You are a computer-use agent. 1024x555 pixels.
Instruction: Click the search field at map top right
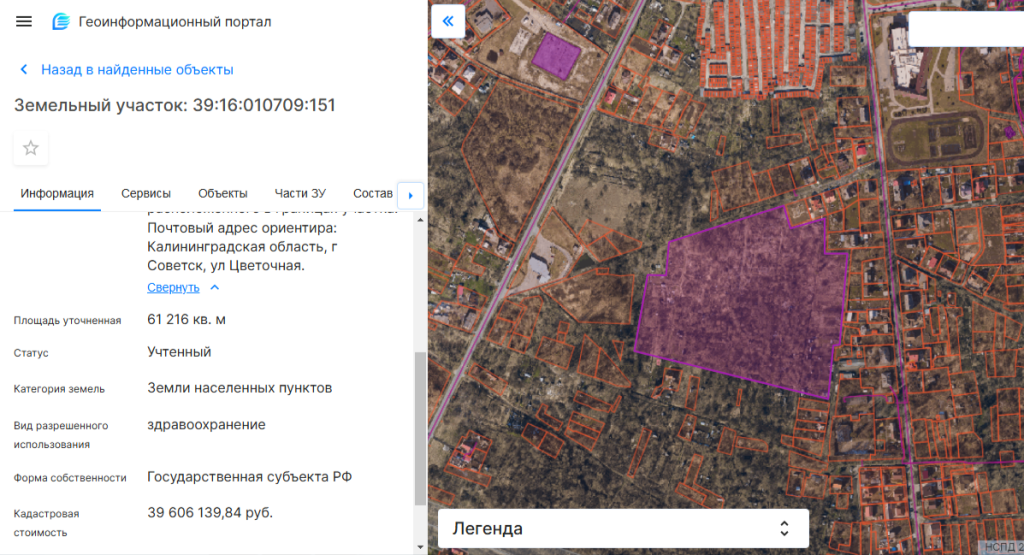pyautogui.click(x=965, y=30)
